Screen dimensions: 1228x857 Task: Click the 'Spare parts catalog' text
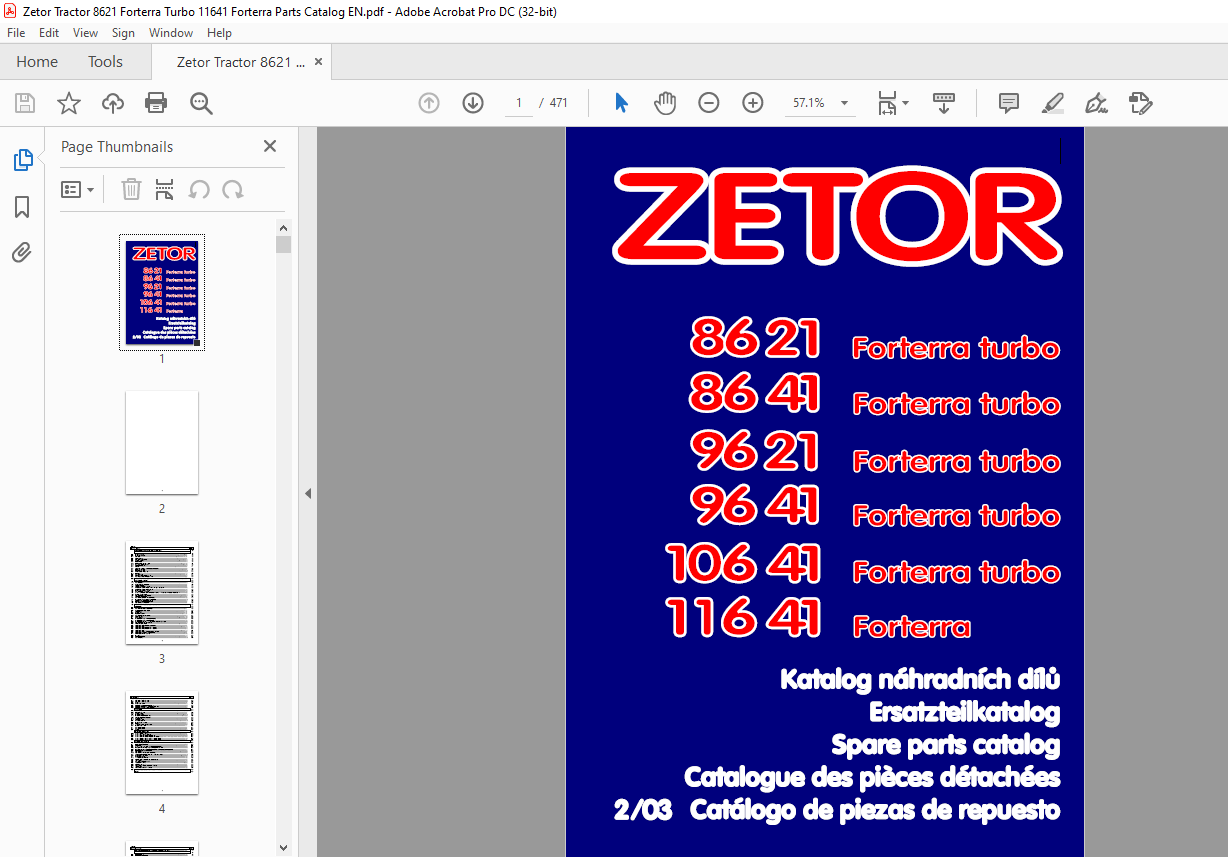pyautogui.click(x=945, y=745)
